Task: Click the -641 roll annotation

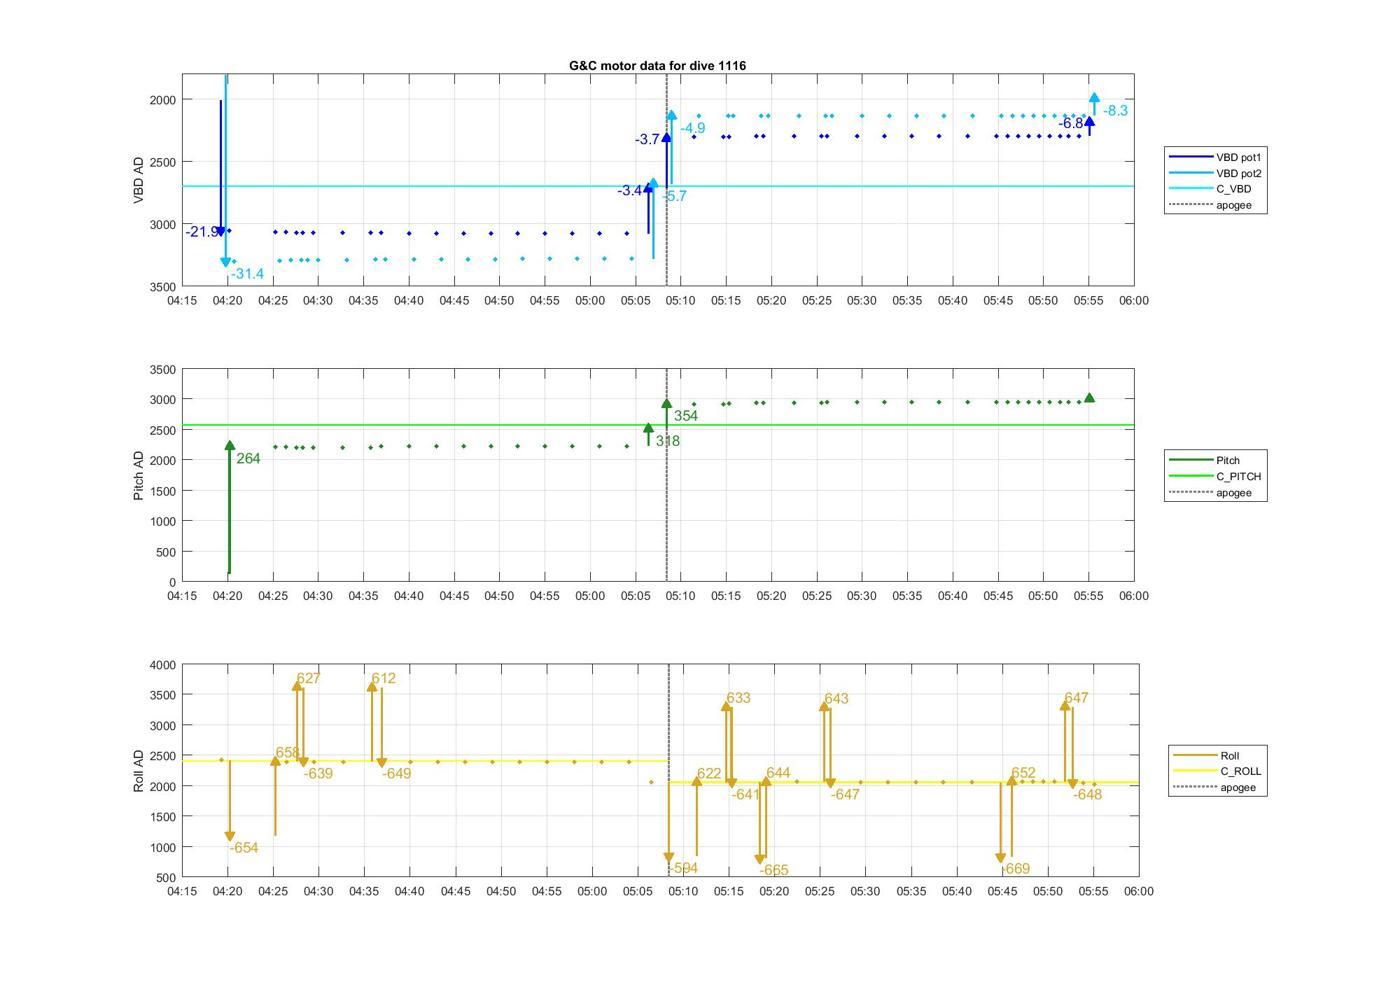Action: pos(746,795)
